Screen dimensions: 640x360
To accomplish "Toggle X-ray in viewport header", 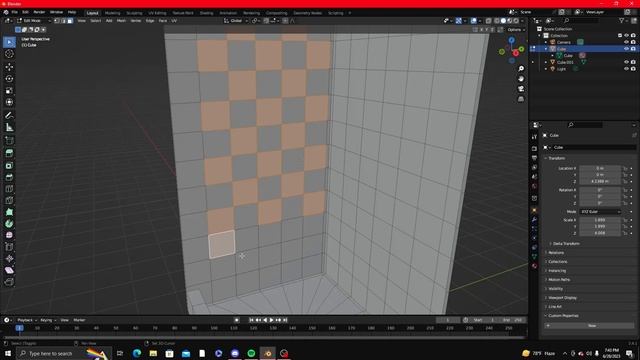I will point(488,20).
